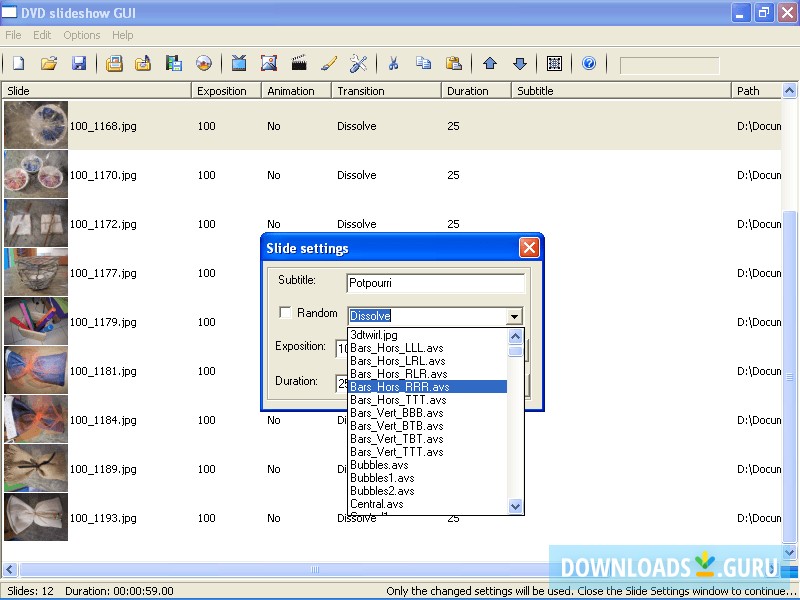The height and width of the screenshot is (600, 800).
Task: Open the Edit menu
Action: pyautogui.click(x=42, y=35)
